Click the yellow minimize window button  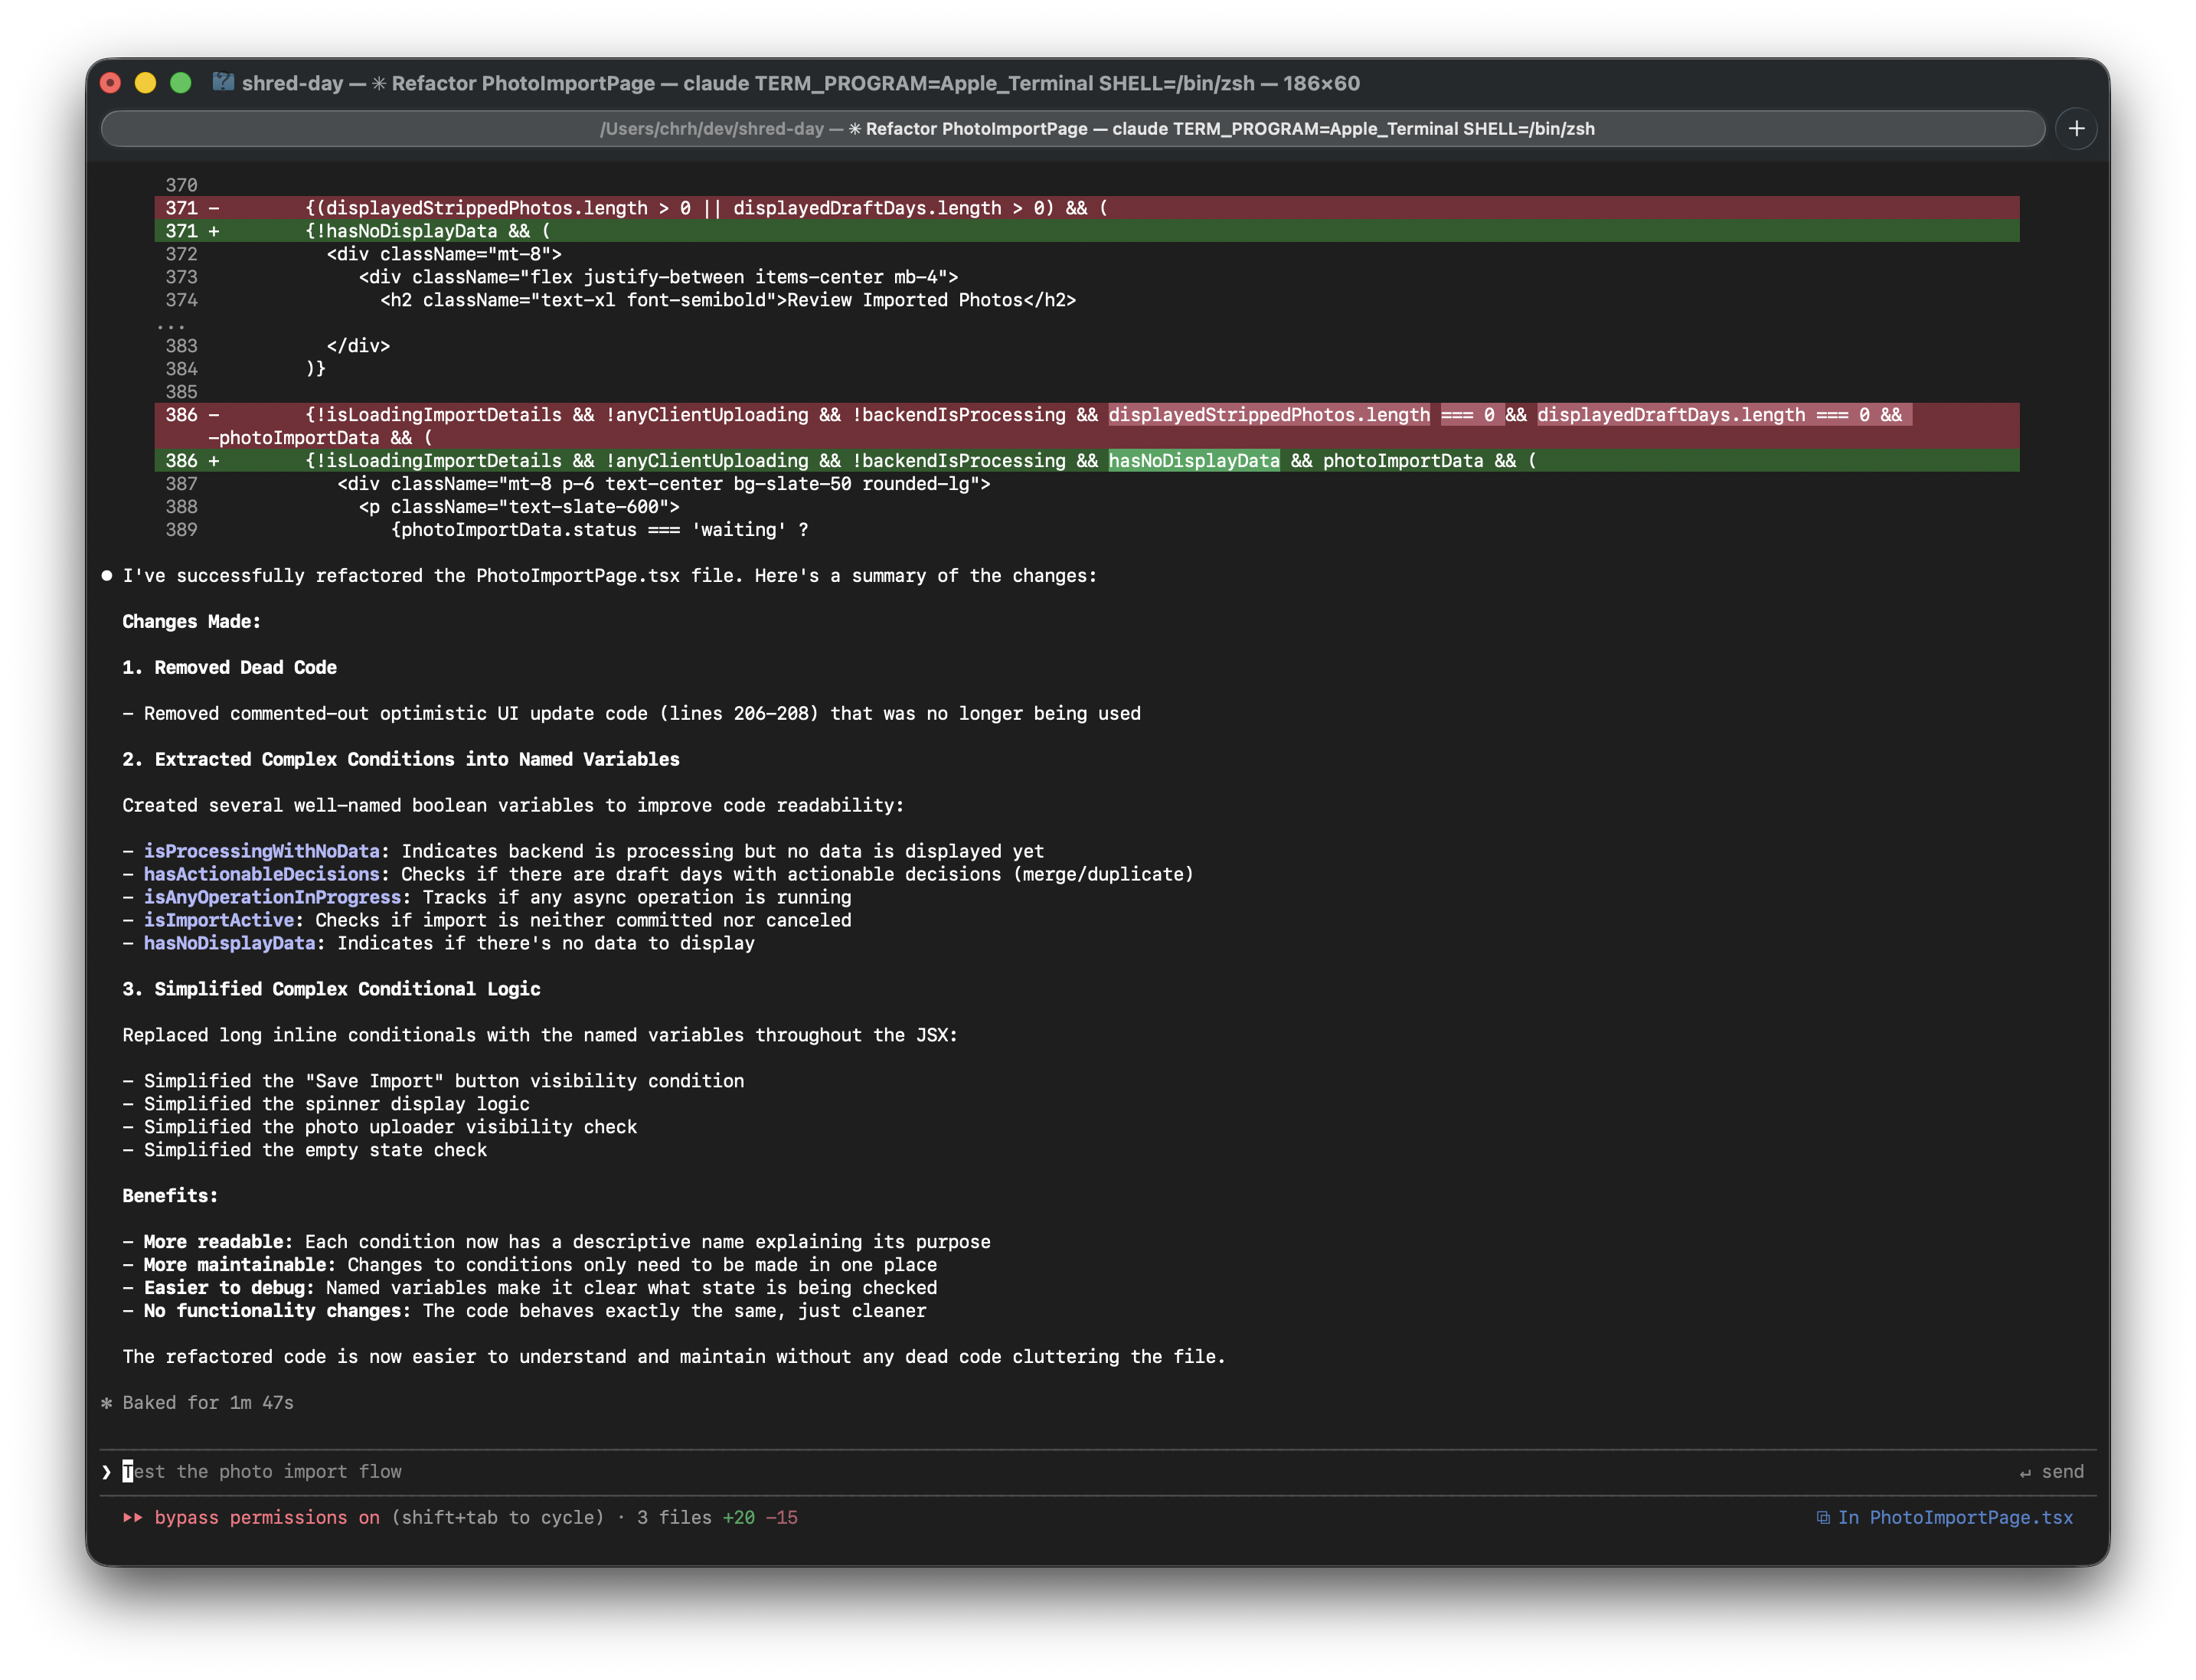pyautogui.click(x=145, y=83)
